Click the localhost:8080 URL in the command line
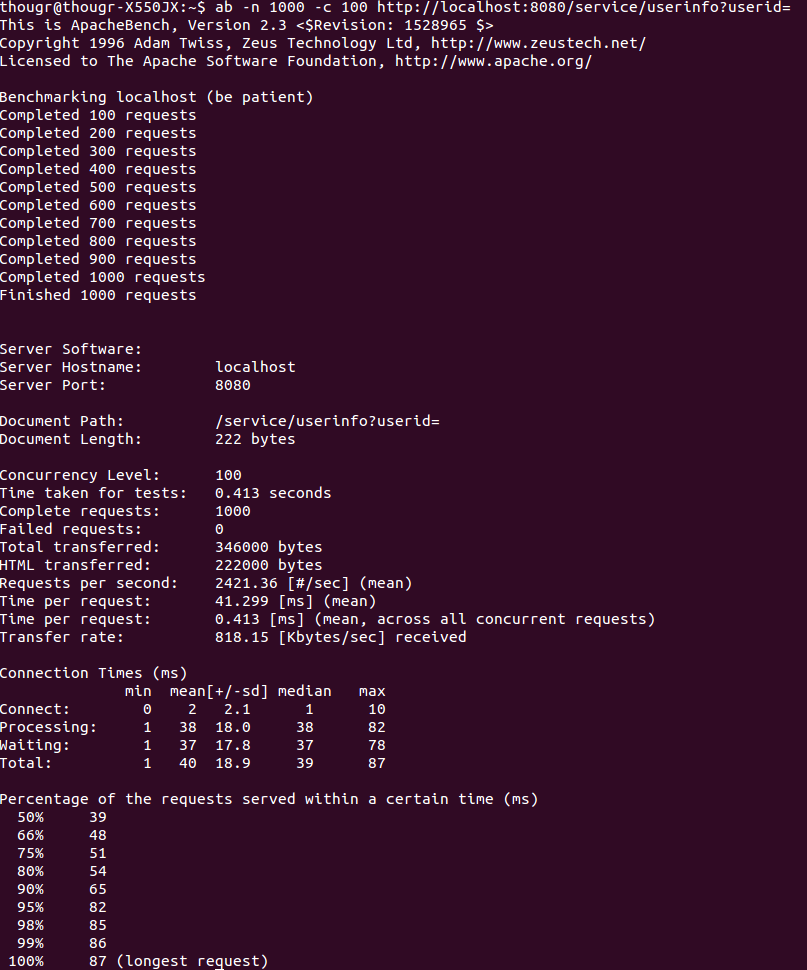The width and height of the screenshot is (807, 970). pyautogui.click(x=584, y=7)
